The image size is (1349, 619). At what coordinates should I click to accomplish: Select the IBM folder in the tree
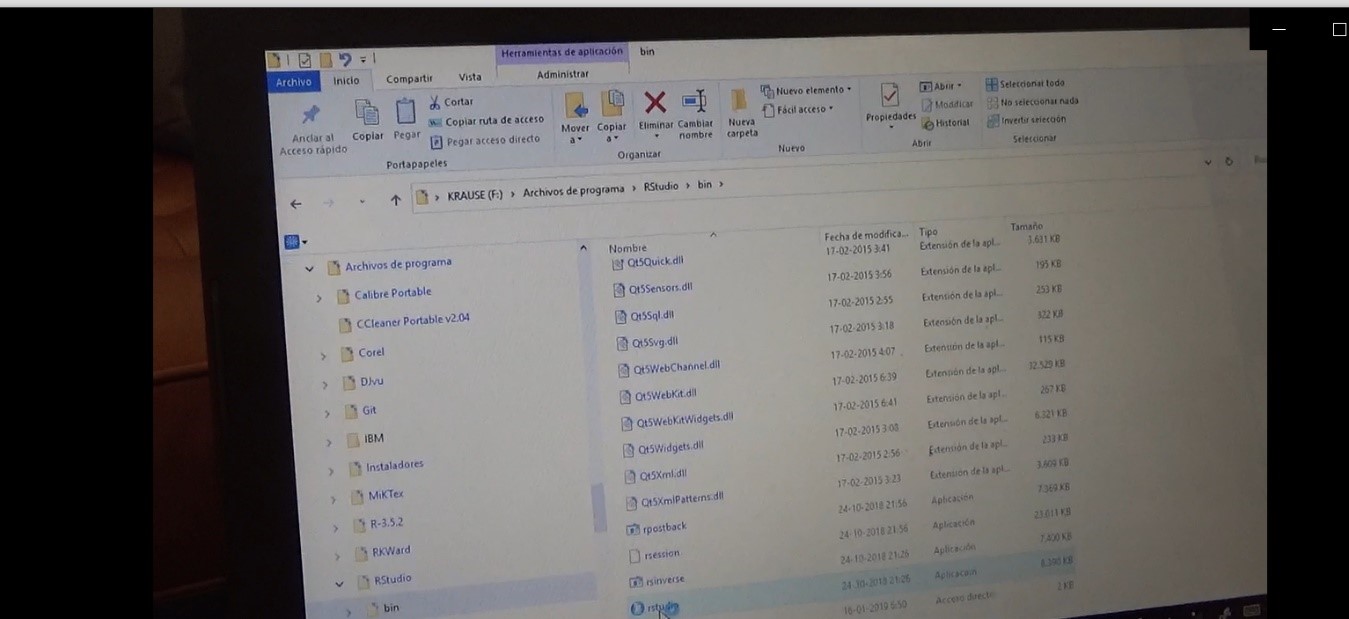(365, 439)
